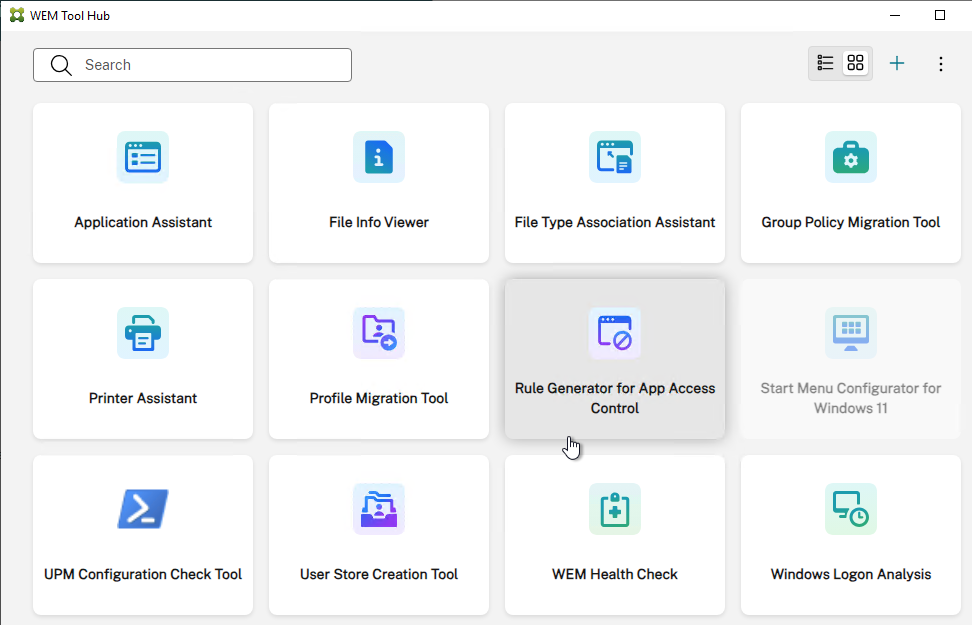The height and width of the screenshot is (625, 972).
Task: Open Windows Logon Analysis icon
Action: coord(850,509)
